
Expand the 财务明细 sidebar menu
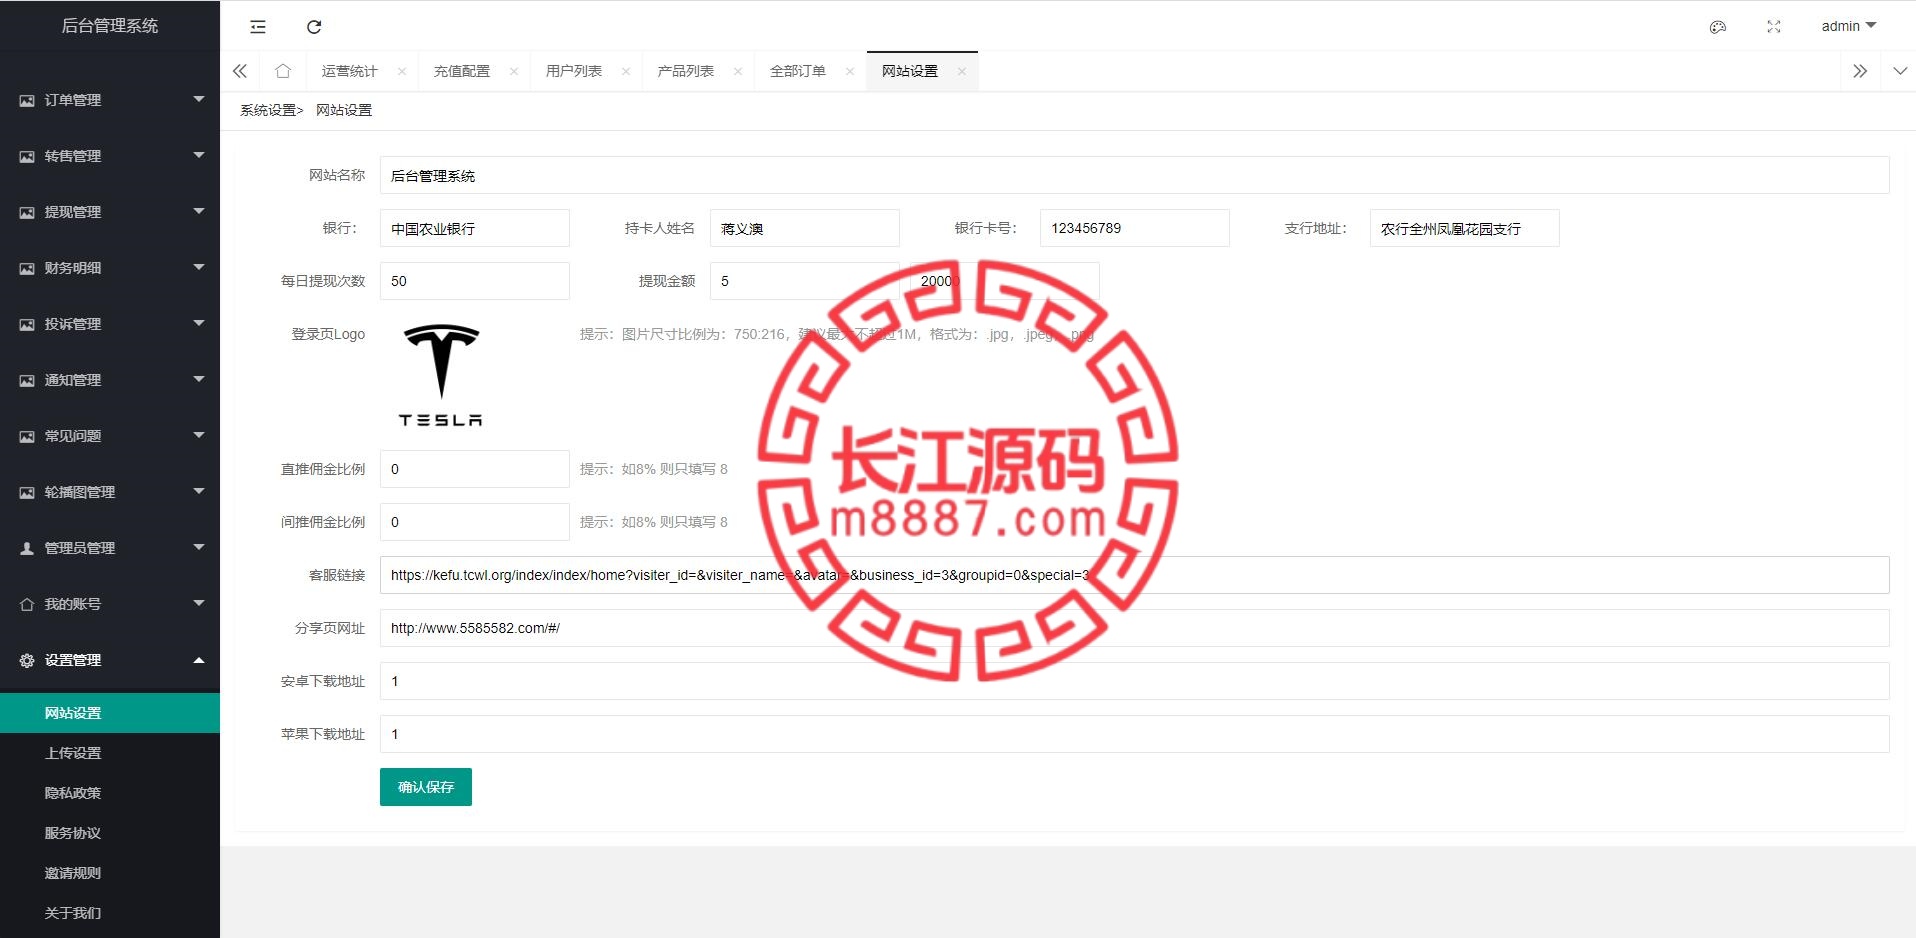point(110,268)
